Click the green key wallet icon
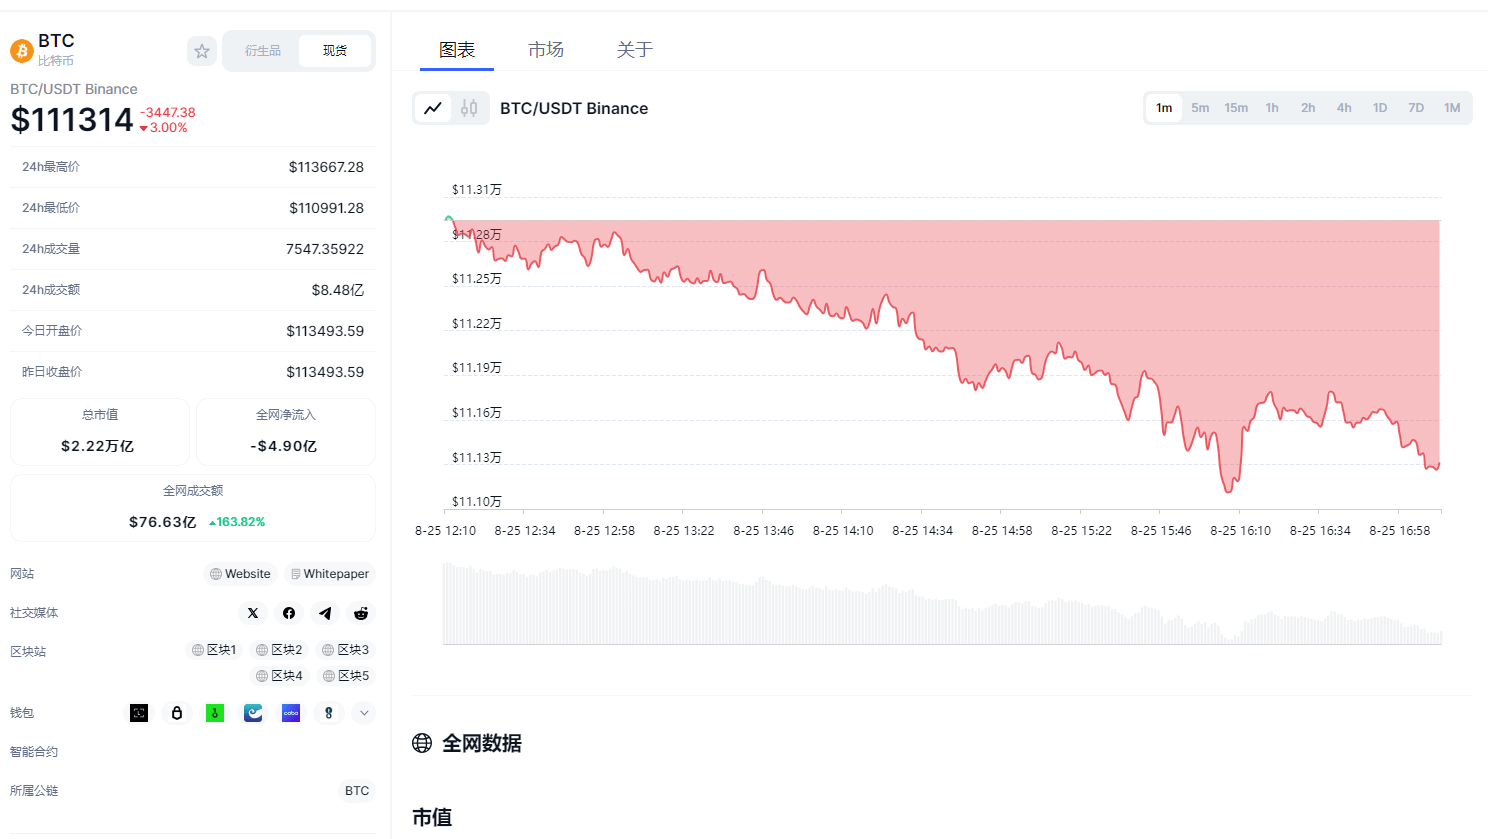Screen dimensions: 1488x839 coord(215,713)
